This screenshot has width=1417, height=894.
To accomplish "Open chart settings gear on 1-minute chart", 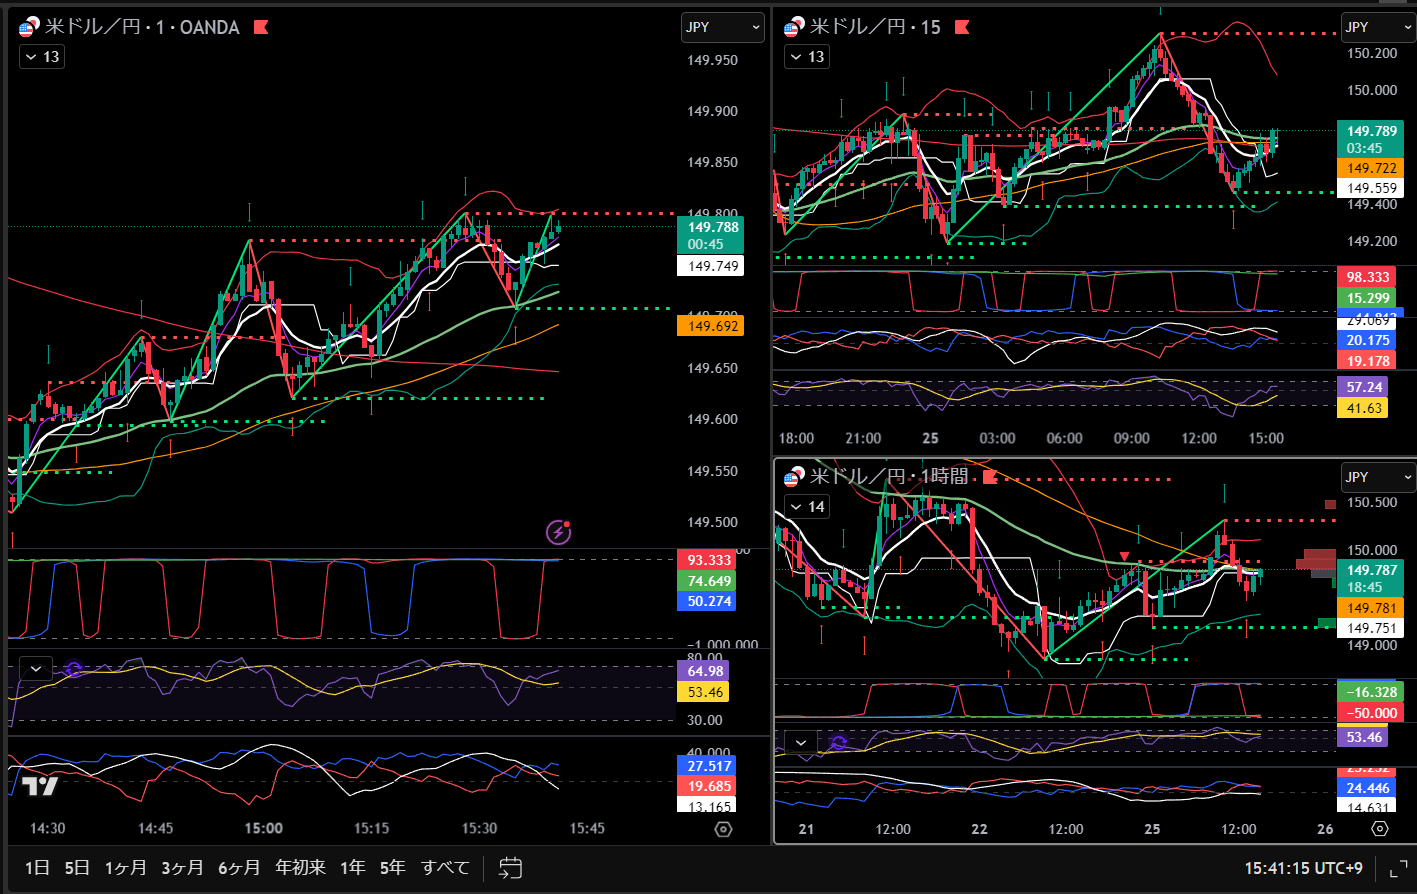I will pyautogui.click(x=724, y=829).
